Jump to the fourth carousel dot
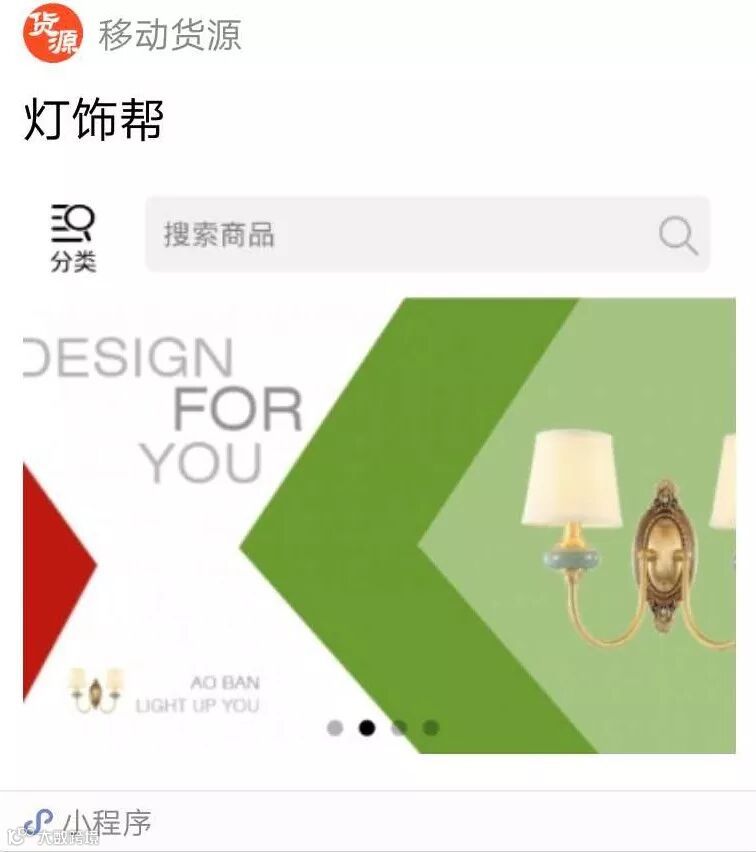Viewport: 756px width, 852px height. point(431,728)
